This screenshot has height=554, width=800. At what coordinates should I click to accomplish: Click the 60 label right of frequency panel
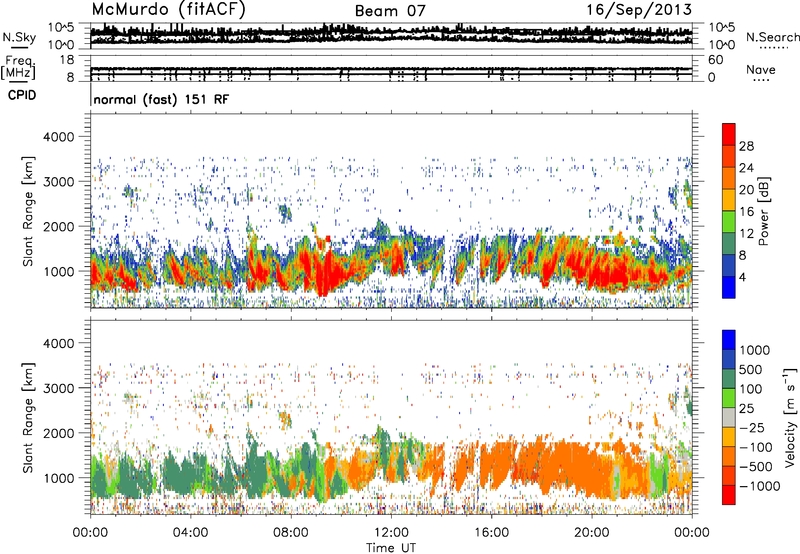715,60
